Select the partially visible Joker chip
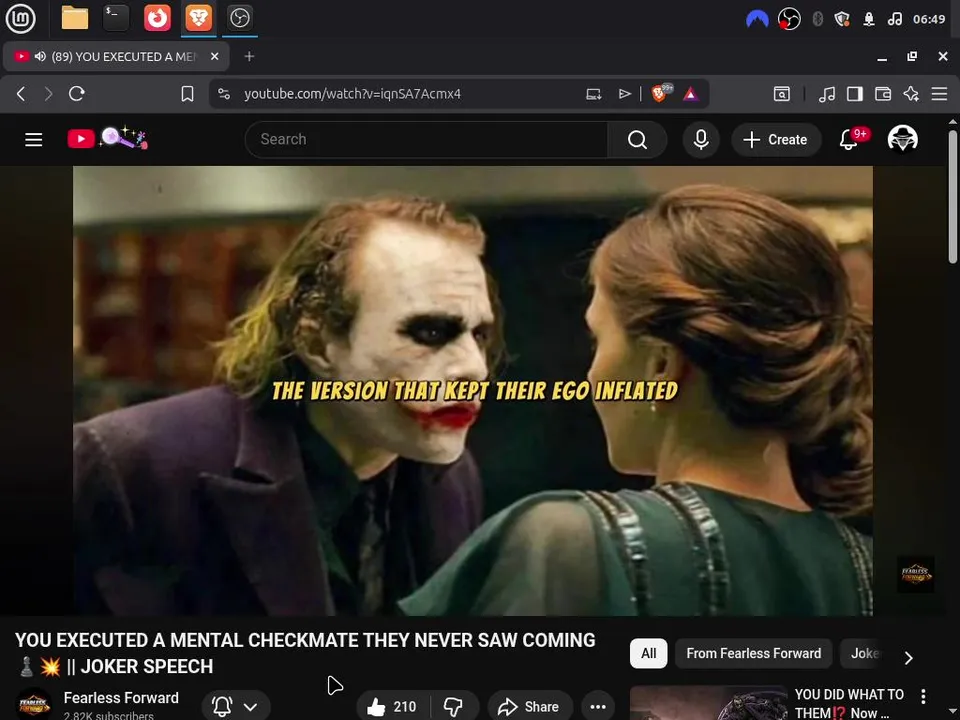Image resolution: width=960 pixels, height=720 pixels. pyautogui.click(x=864, y=653)
